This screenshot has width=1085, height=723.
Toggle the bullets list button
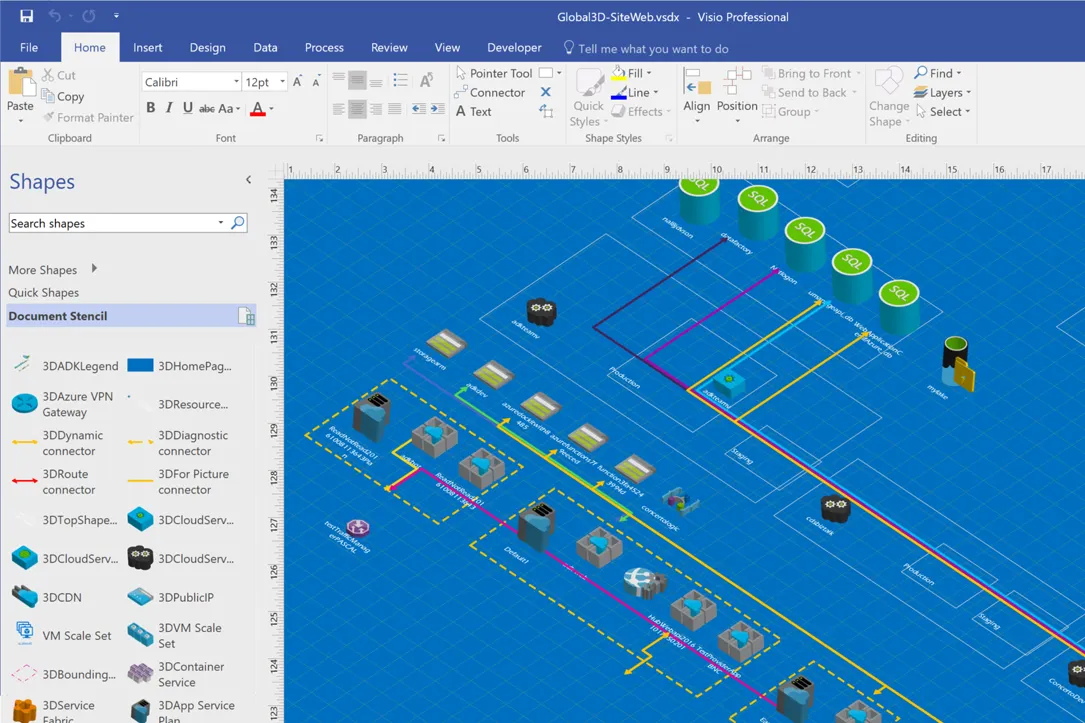pyautogui.click(x=400, y=80)
